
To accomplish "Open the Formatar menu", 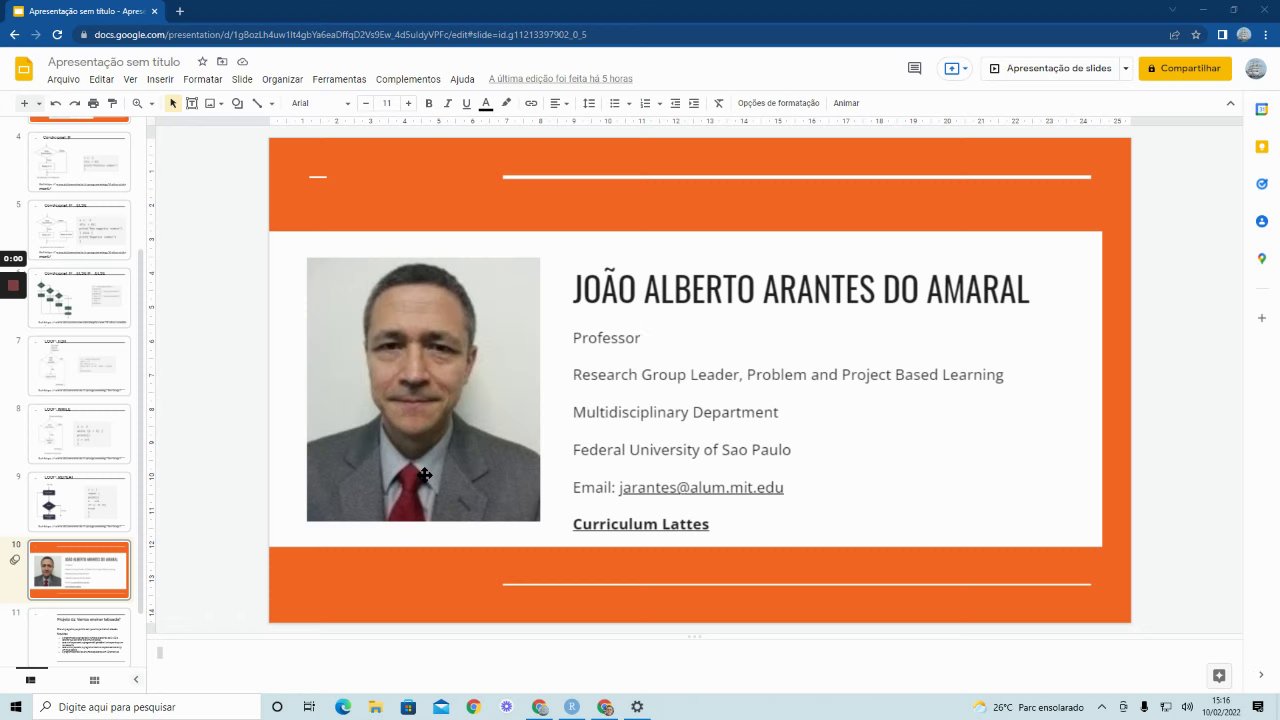I will pyautogui.click(x=203, y=79).
